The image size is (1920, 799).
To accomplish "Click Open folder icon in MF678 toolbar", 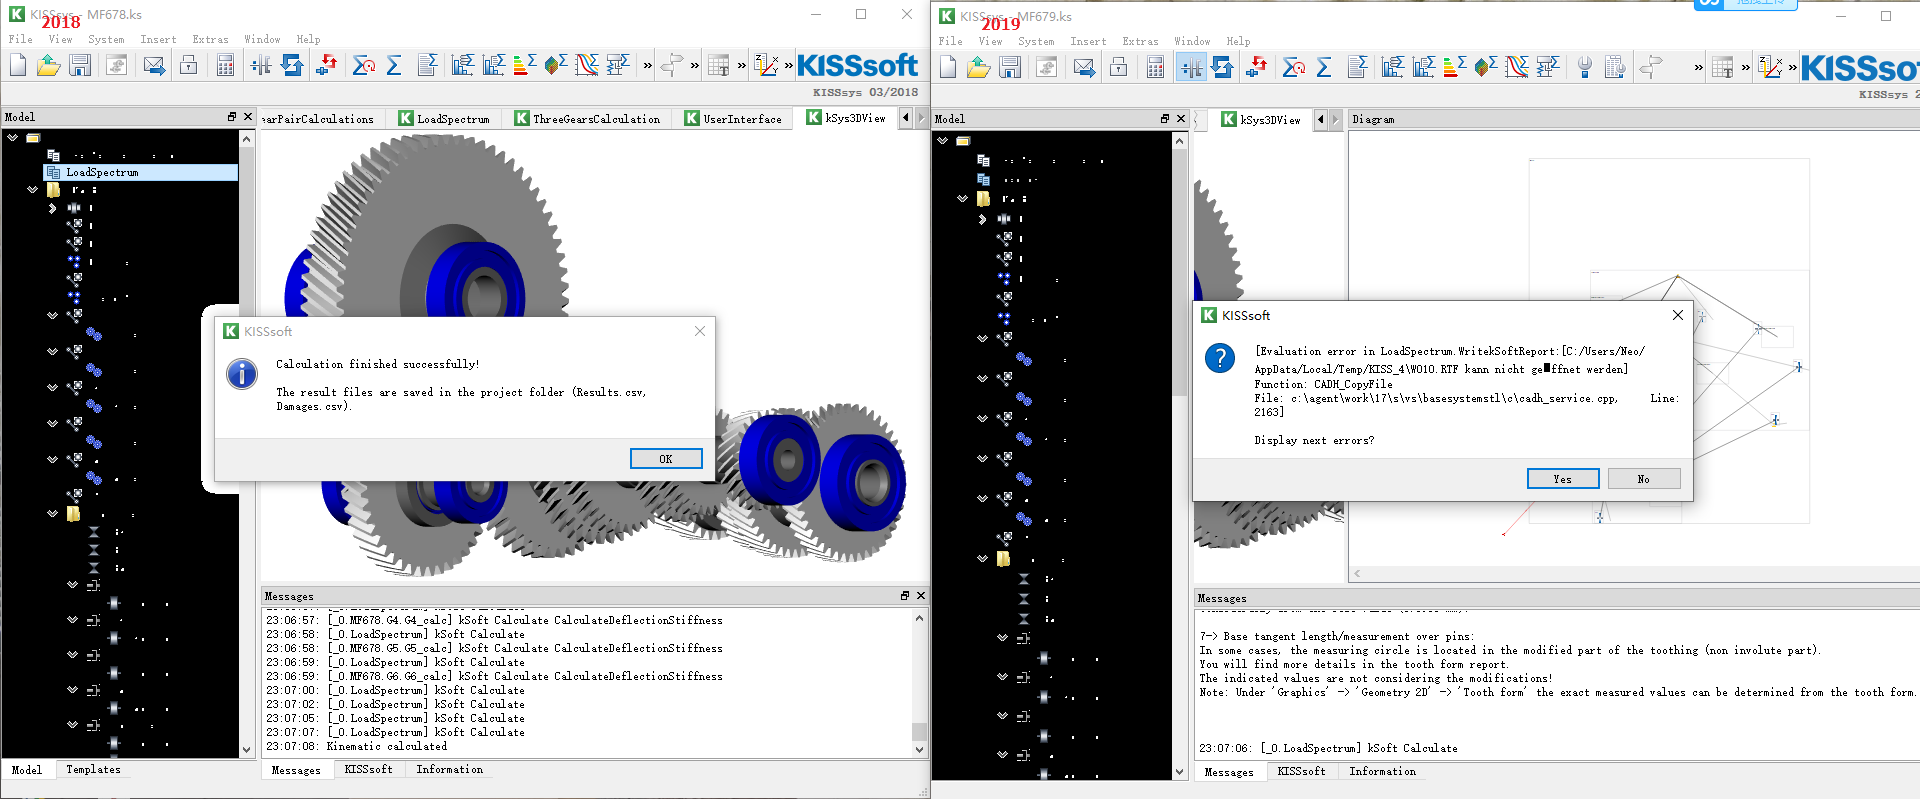I will coord(48,66).
